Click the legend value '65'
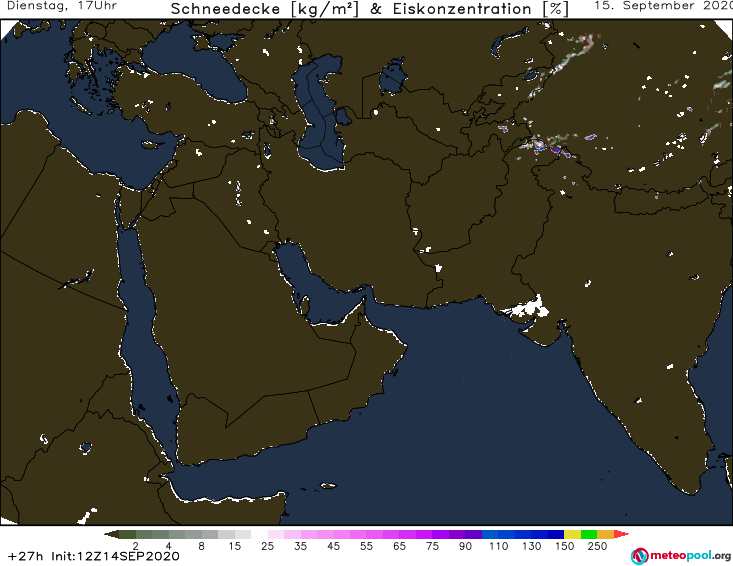Viewport: 733px width, 566px height. [x=399, y=546]
